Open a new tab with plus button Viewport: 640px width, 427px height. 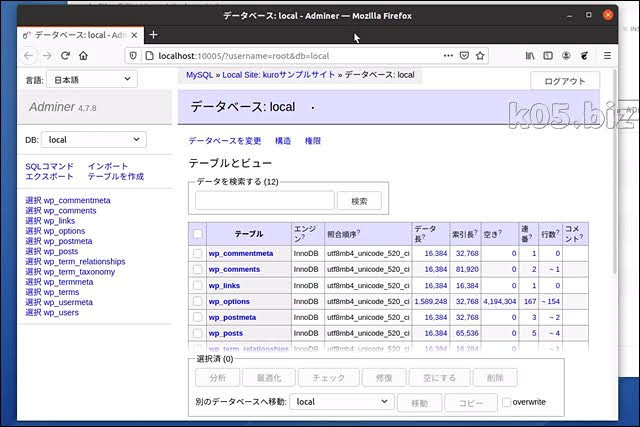point(153,35)
